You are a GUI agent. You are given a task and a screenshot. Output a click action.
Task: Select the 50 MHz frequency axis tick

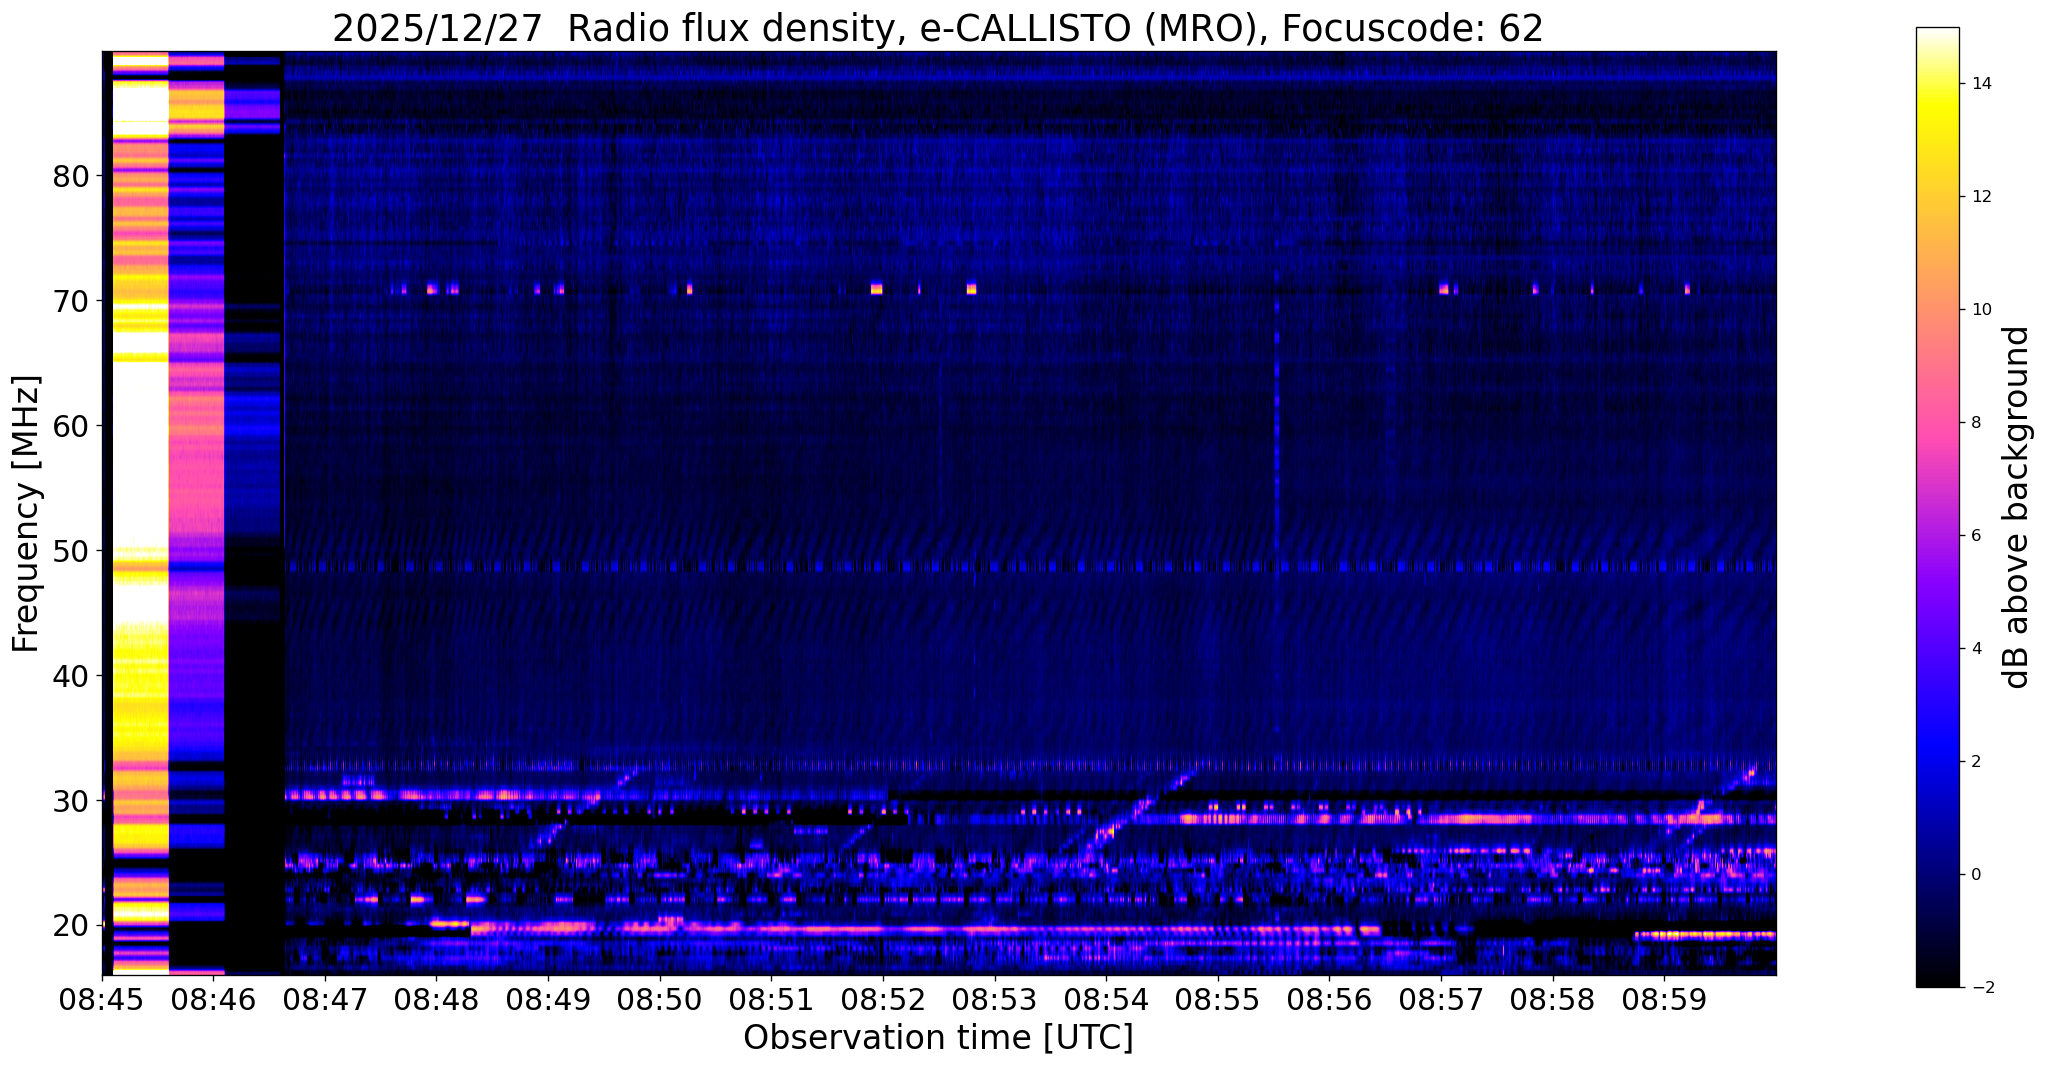pos(71,551)
